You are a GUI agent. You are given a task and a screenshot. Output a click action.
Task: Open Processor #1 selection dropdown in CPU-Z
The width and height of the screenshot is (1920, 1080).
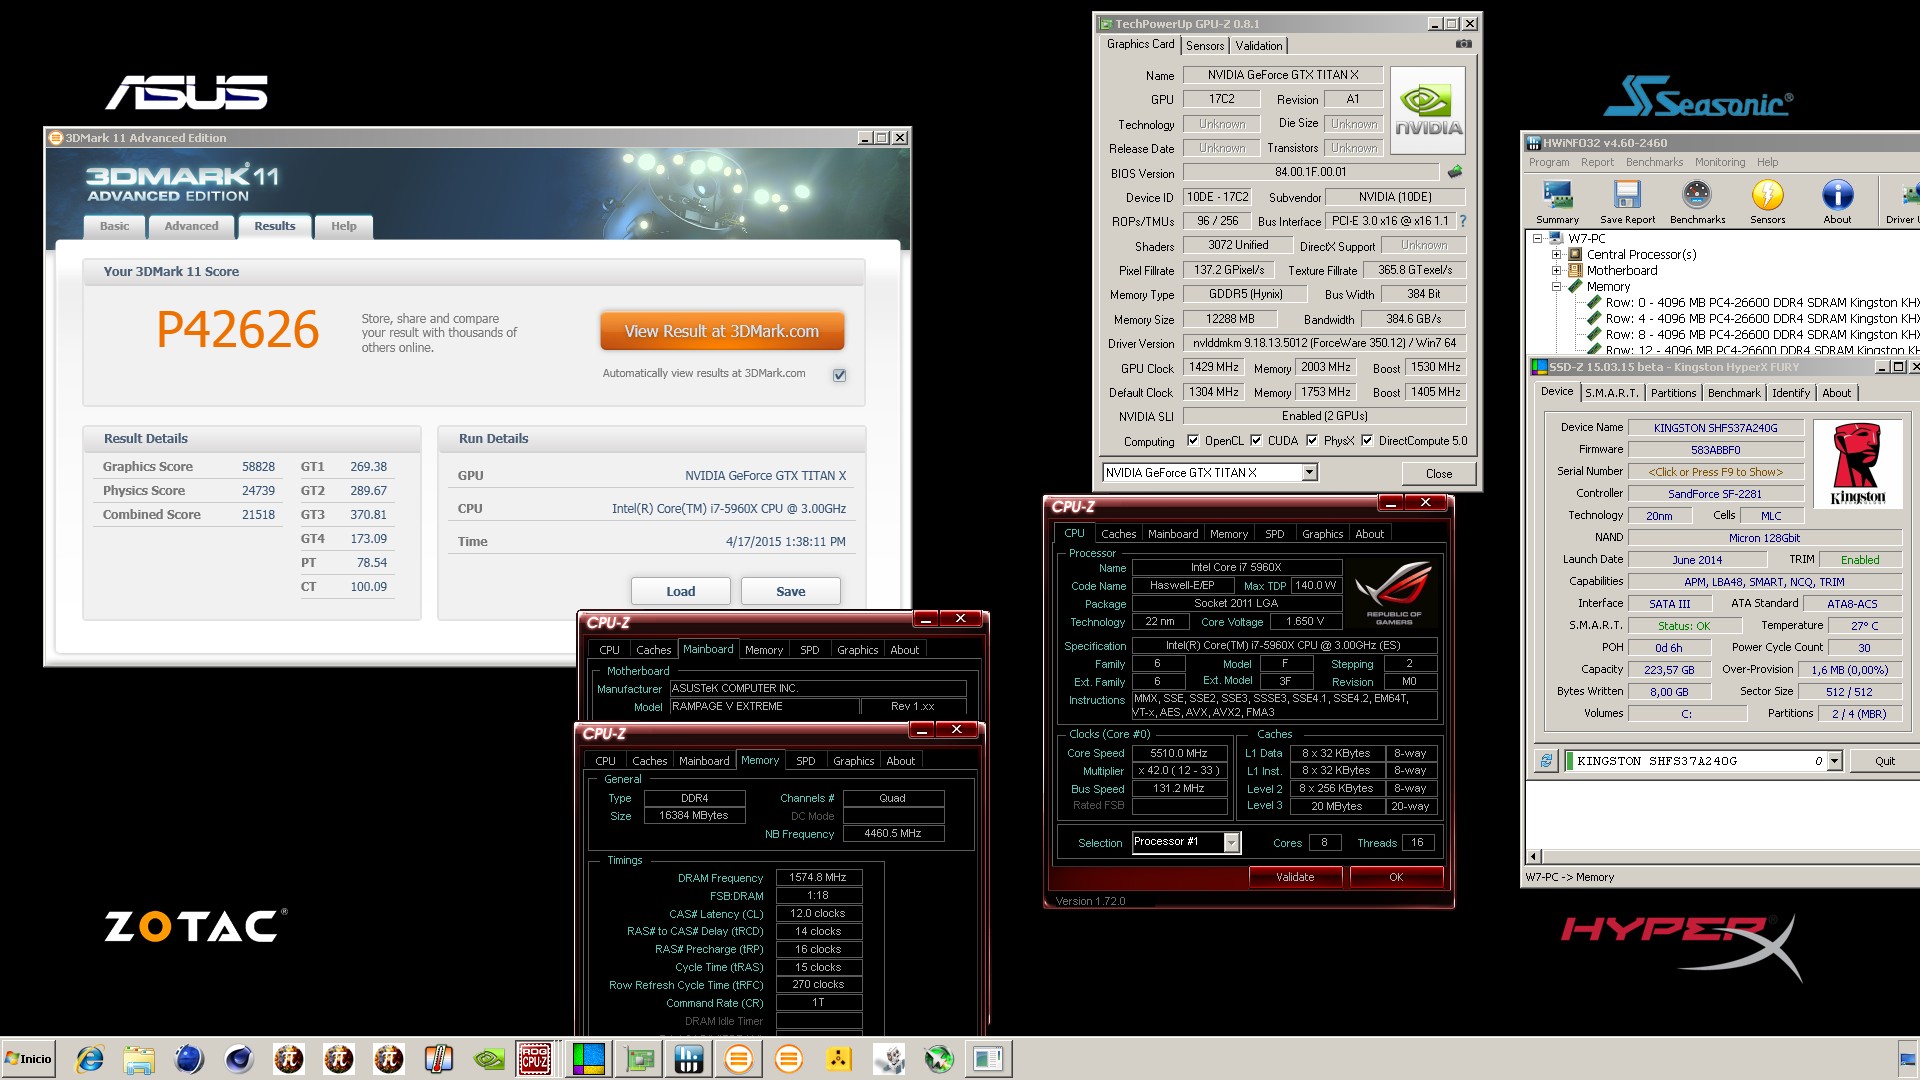1231,843
